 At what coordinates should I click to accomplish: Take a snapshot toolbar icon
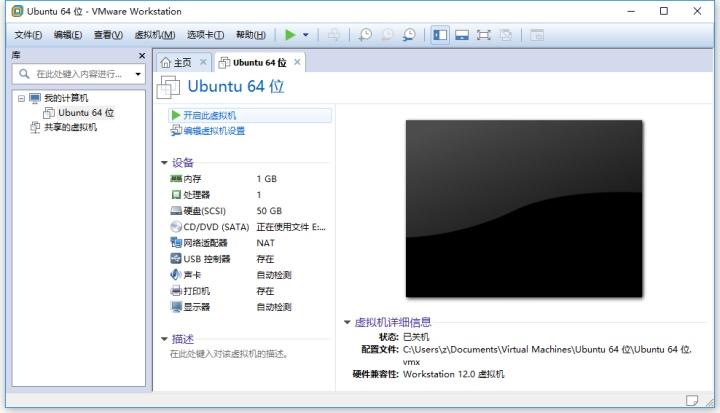pyautogui.click(x=366, y=35)
